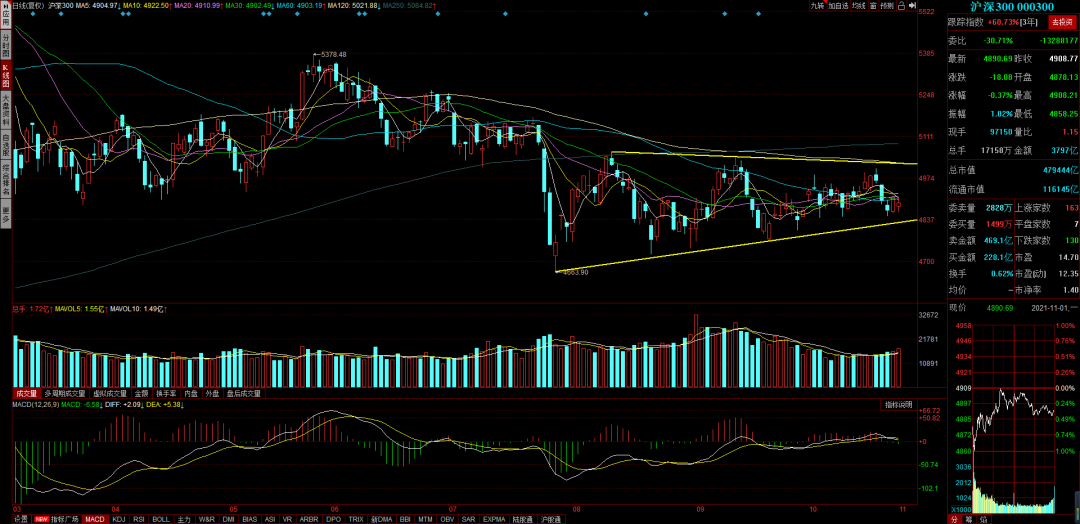
Task: Click the 日线(复权) period label
Action: [x=29, y=6]
